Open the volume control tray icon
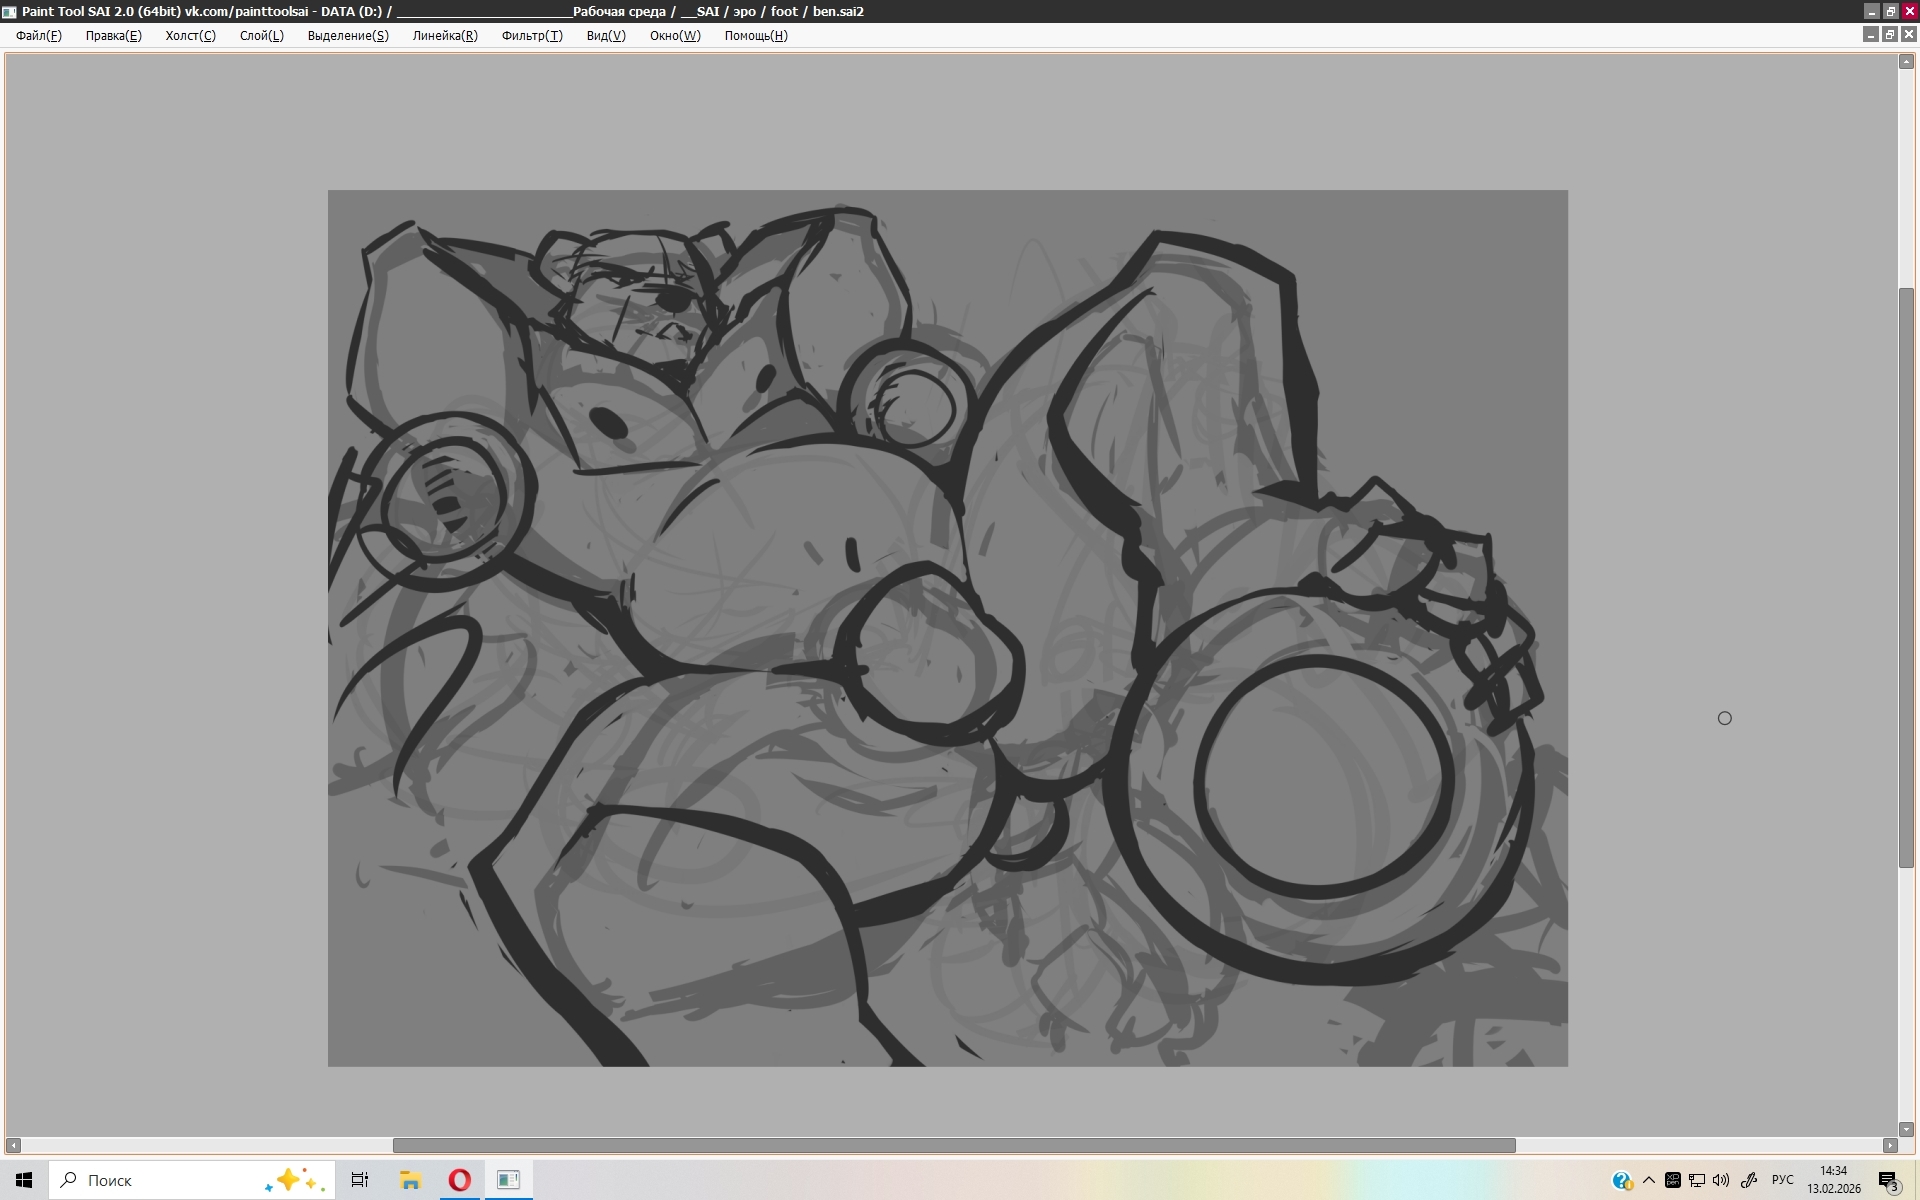 point(1721,1180)
